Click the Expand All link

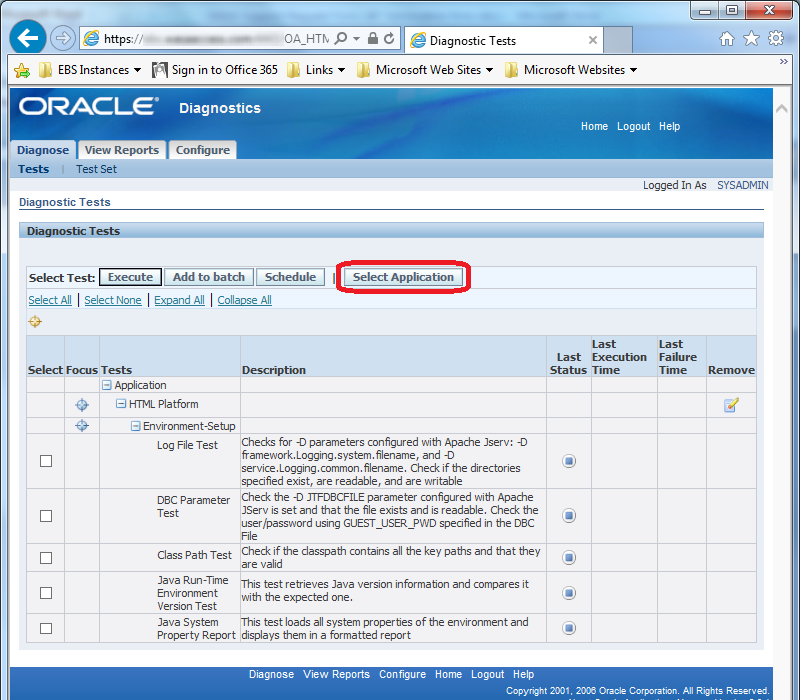tap(179, 300)
